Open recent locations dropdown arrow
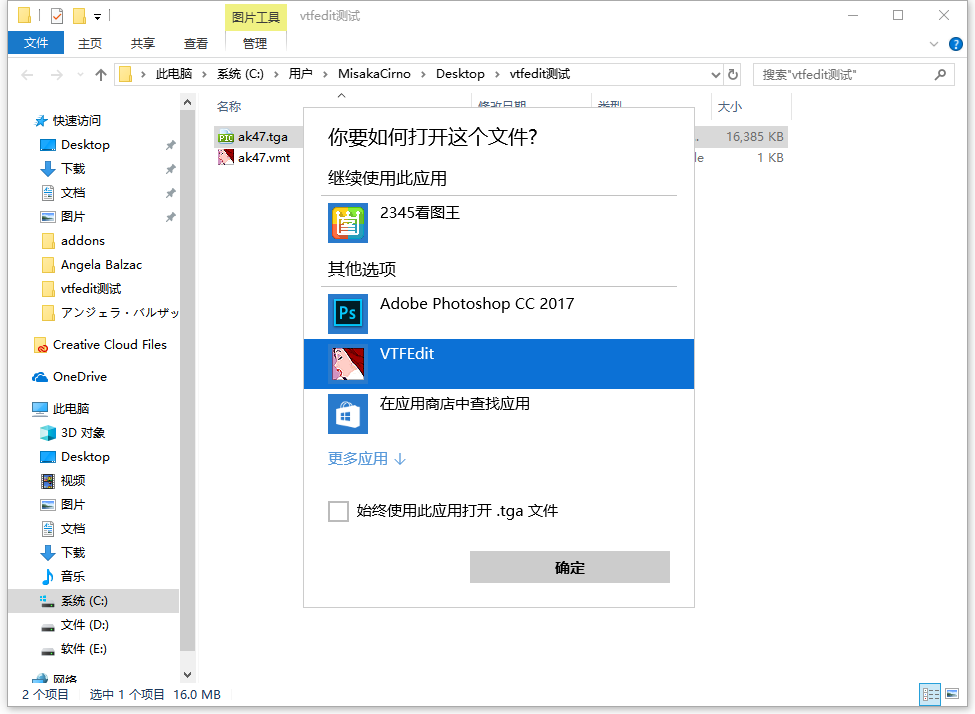This screenshot has width=975, height=714. [80, 75]
